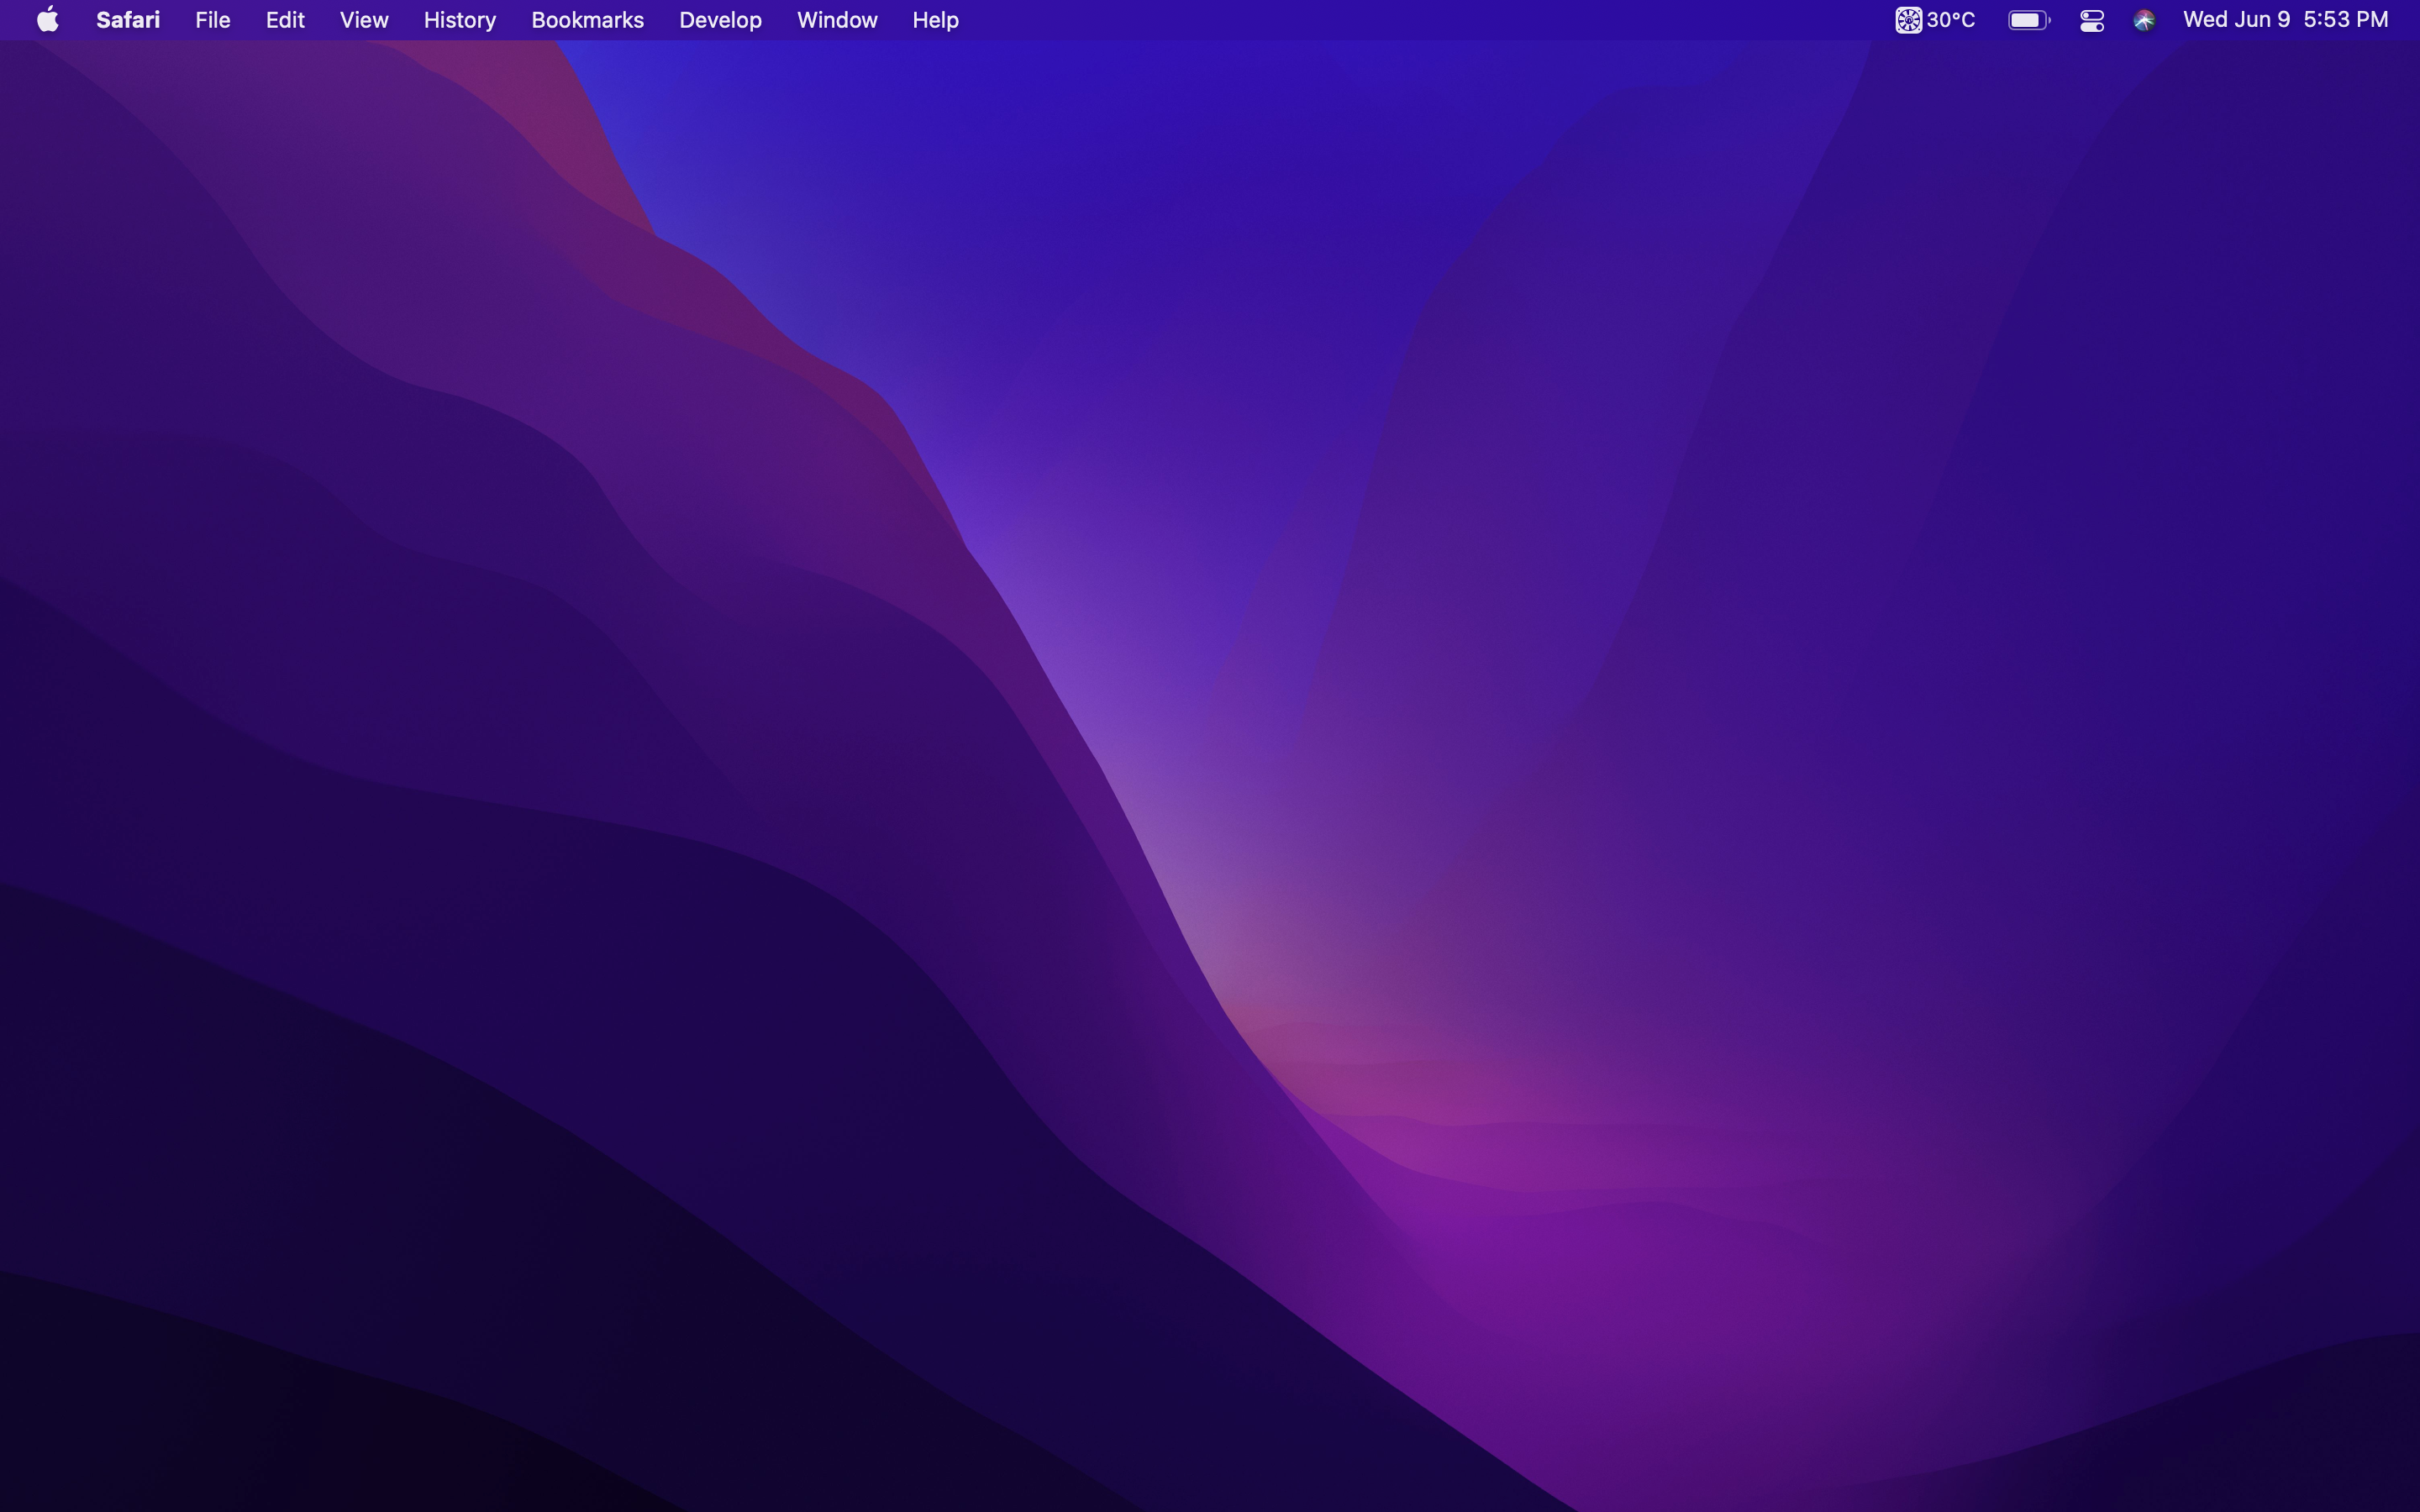Image resolution: width=2420 pixels, height=1512 pixels.
Task: Click the date and time clock
Action: 2286,20
